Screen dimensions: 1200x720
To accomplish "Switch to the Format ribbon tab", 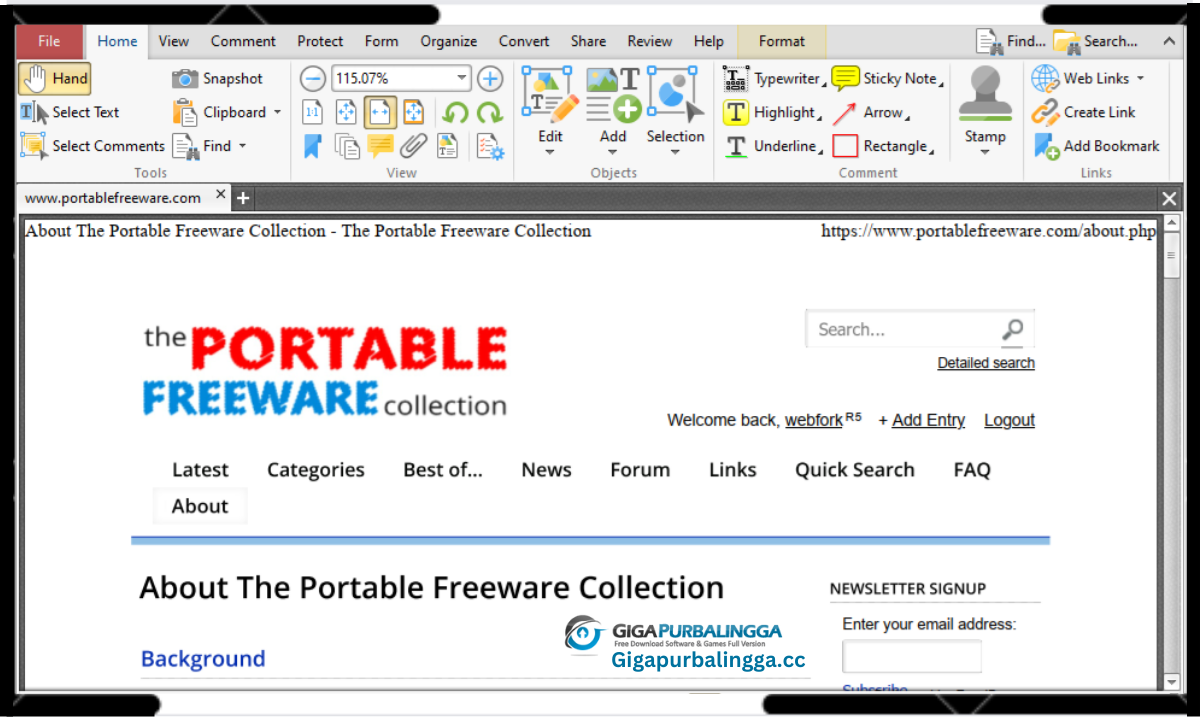I will tap(782, 41).
